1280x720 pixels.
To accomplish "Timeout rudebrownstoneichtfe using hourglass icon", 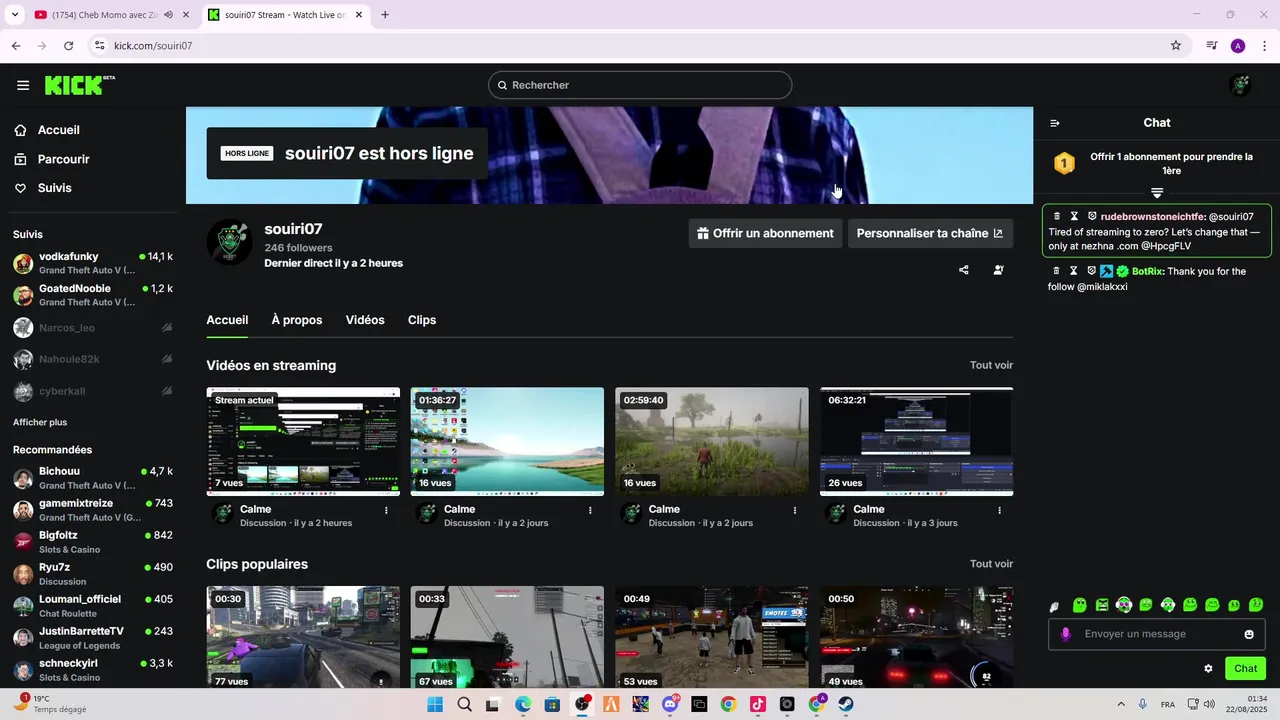I will click(x=1074, y=216).
